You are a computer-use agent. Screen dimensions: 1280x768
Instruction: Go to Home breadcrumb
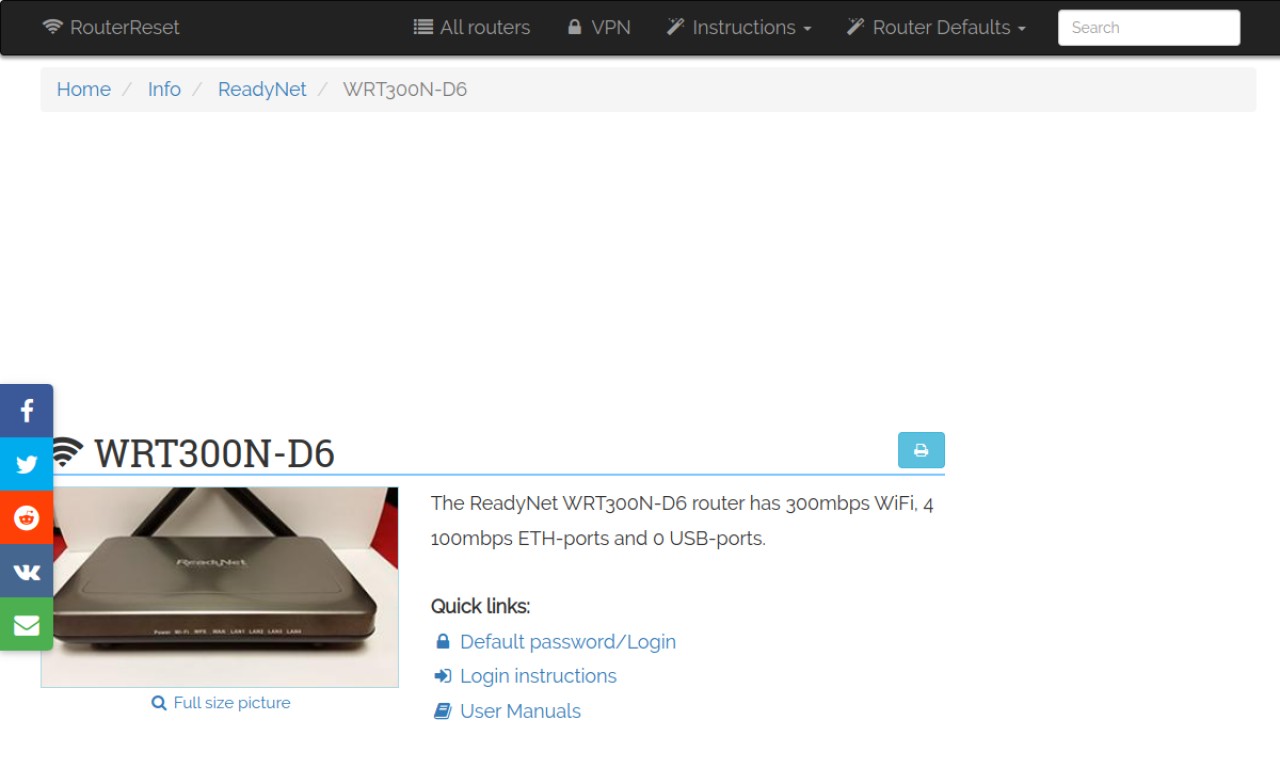[x=84, y=89]
